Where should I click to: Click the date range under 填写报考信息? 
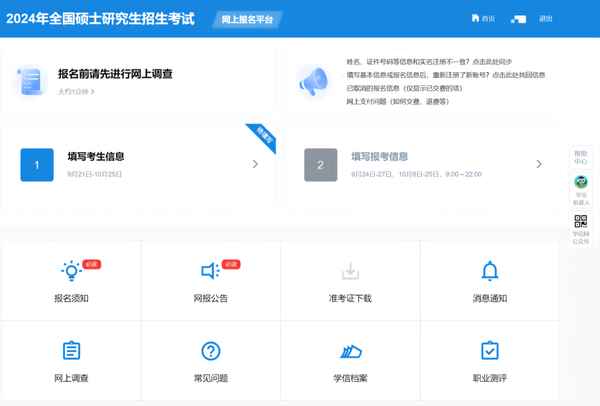coord(416,174)
